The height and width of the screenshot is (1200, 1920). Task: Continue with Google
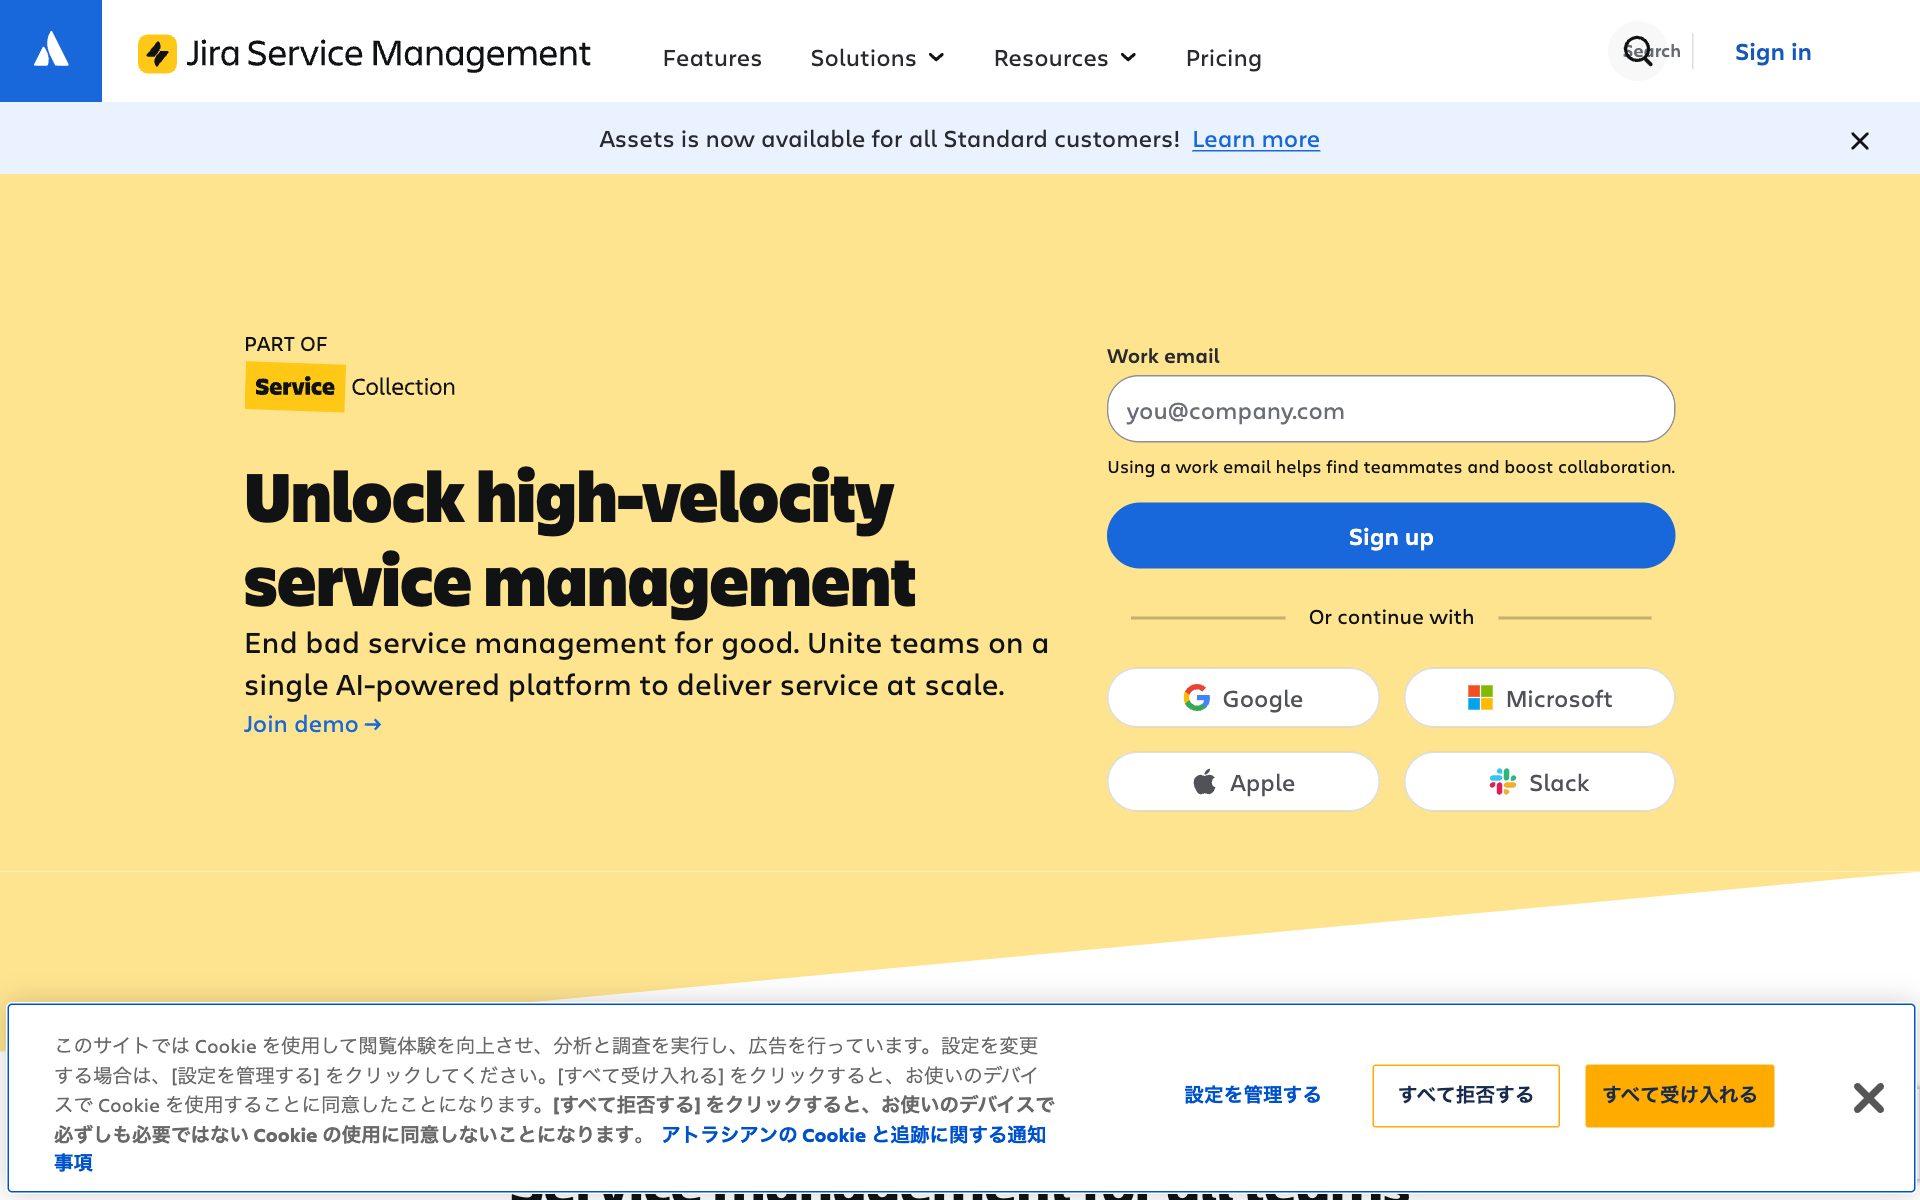1243,698
